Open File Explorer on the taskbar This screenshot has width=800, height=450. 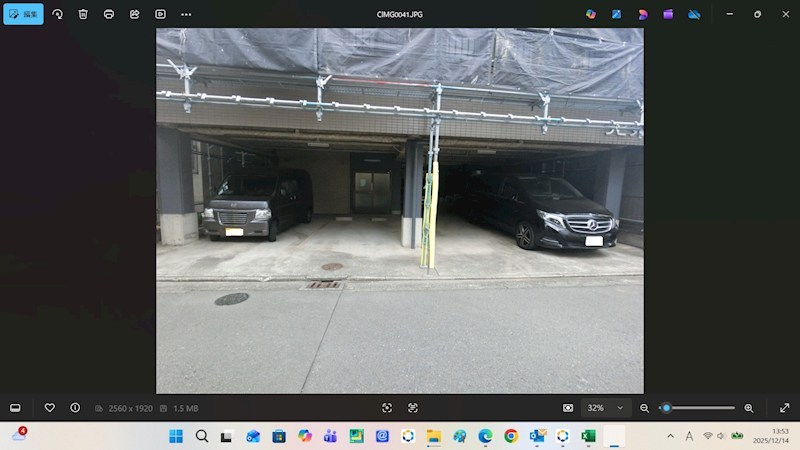click(x=434, y=436)
